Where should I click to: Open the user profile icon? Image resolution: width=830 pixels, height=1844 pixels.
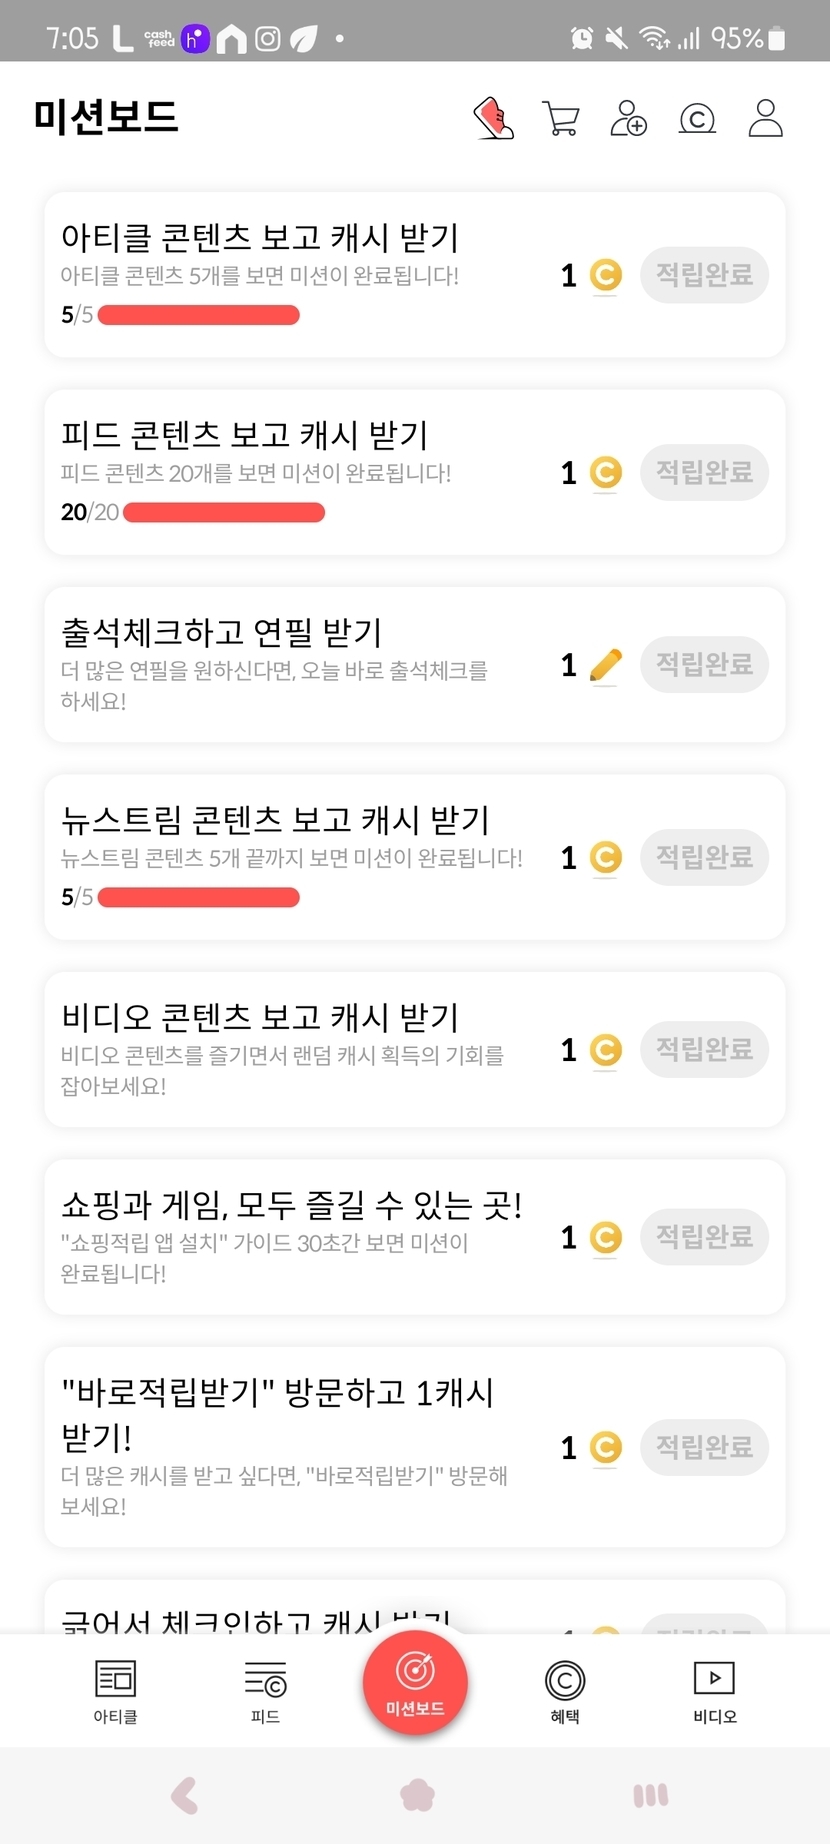point(765,118)
